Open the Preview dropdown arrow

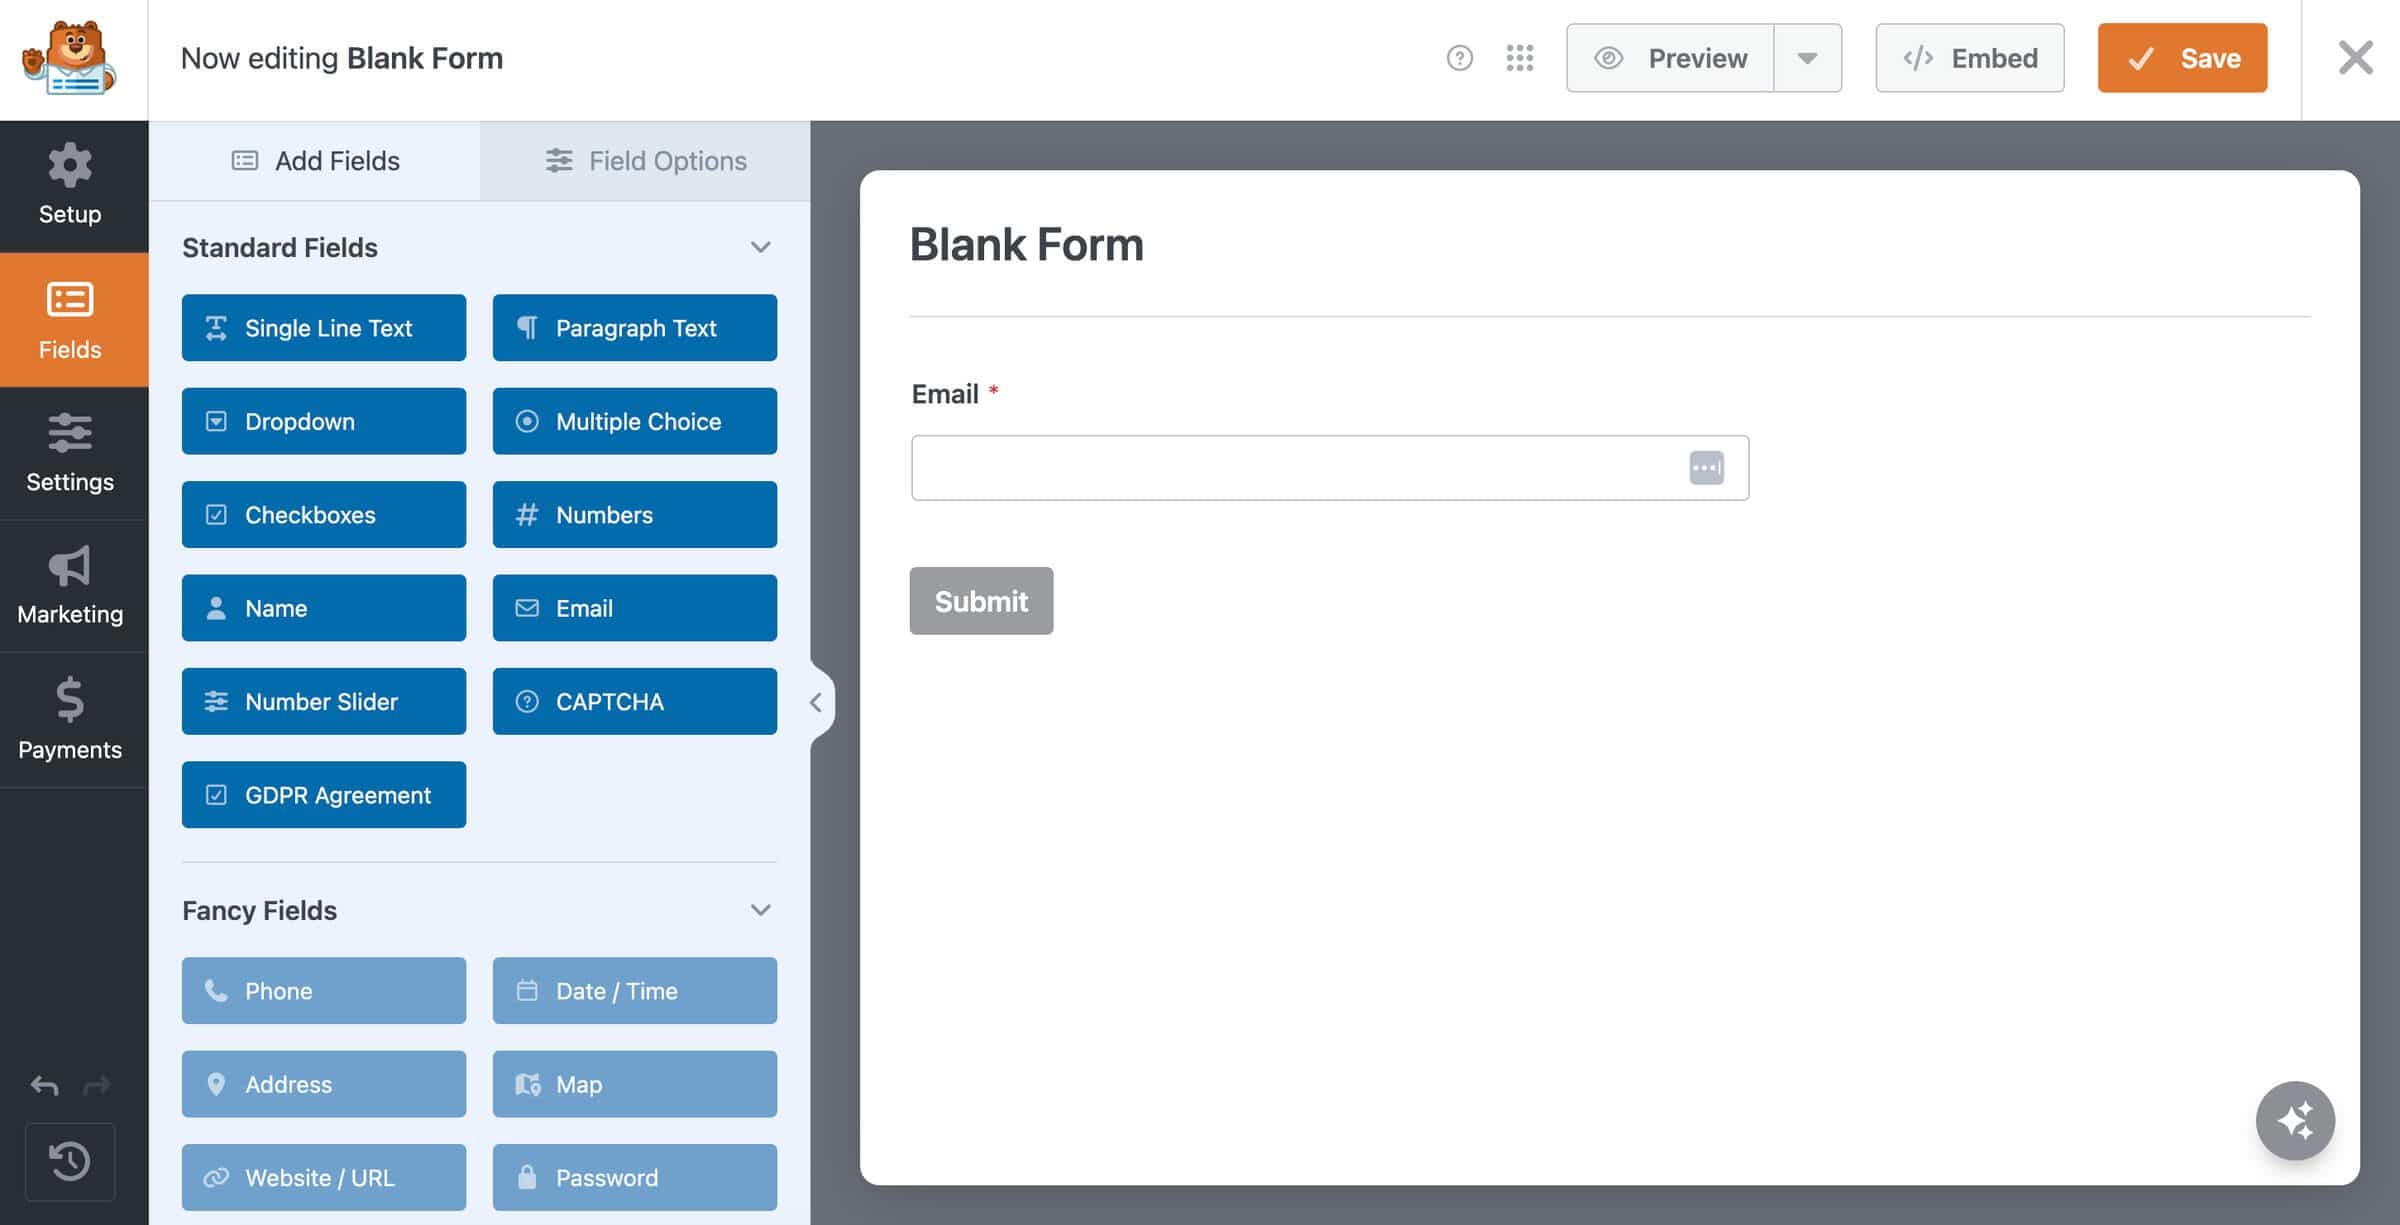(1807, 58)
